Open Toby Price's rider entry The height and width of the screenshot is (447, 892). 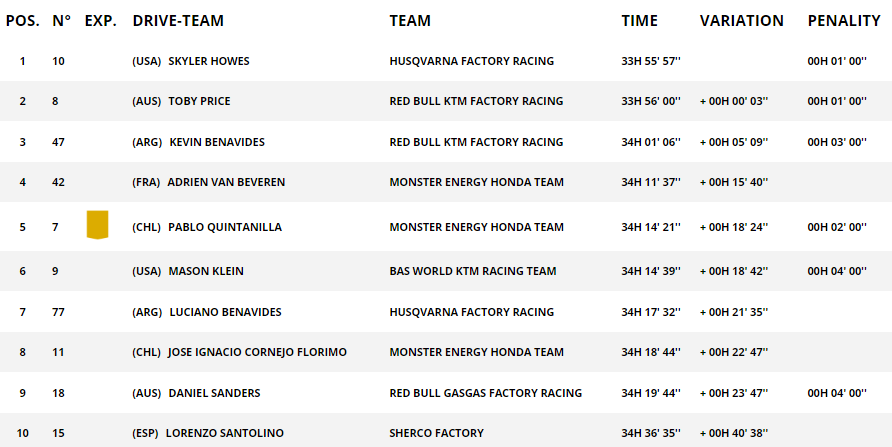pyautogui.click(x=199, y=101)
